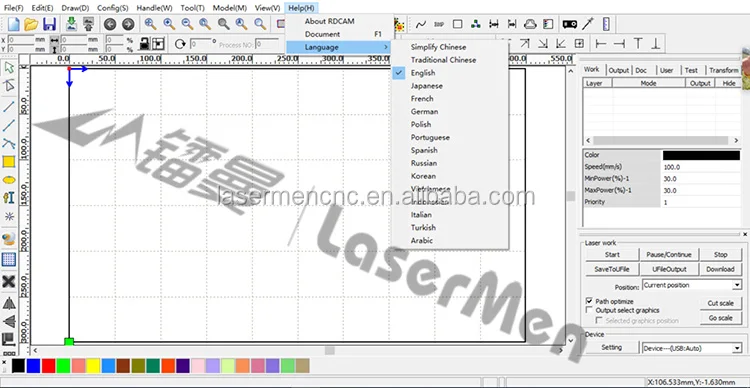Viewport: 750px width, 388px height.
Task: Click the New file icon
Action: (13, 24)
